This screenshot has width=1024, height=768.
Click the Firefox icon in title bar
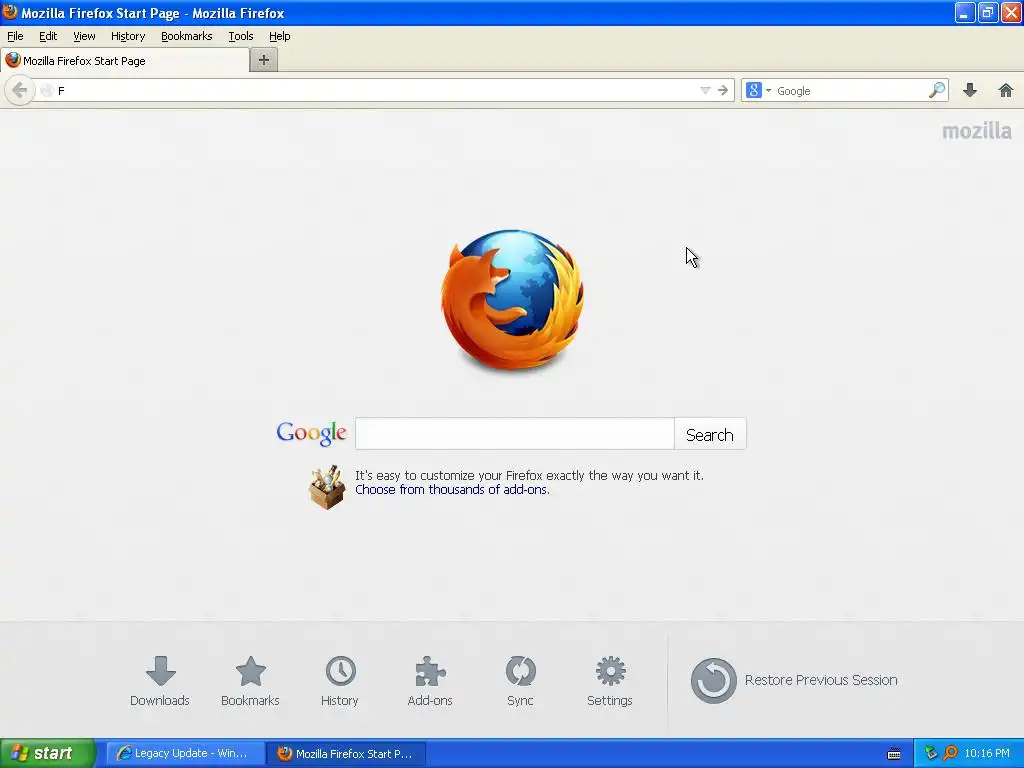click(x=10, y=12)
